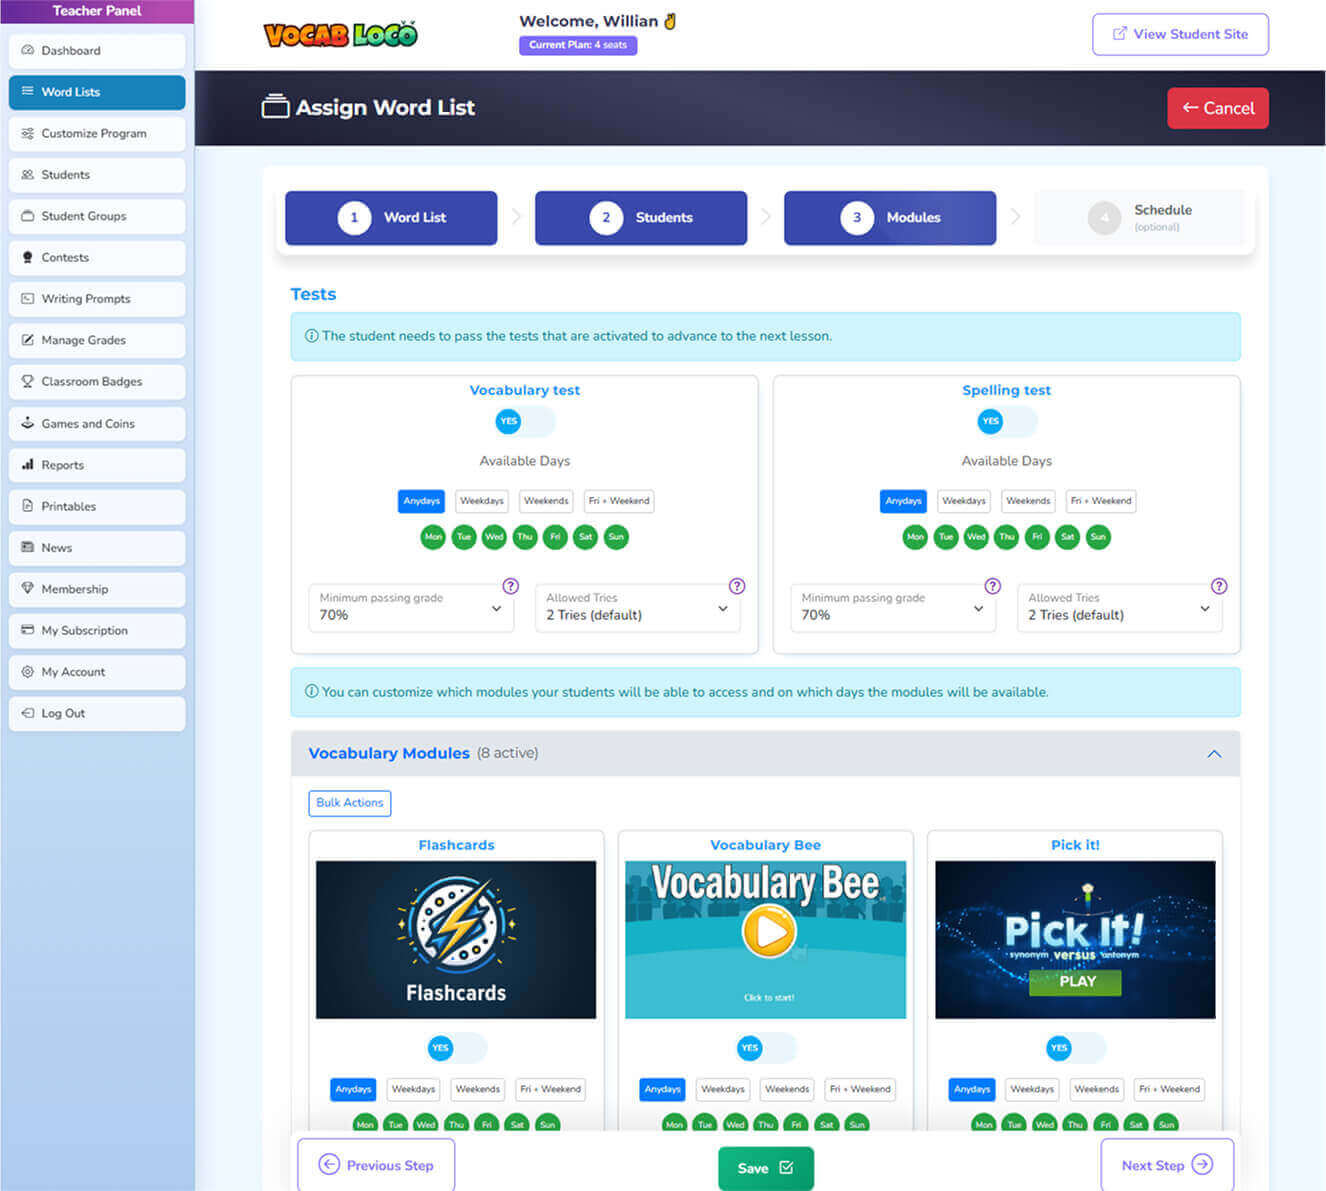Click help icon above Vocabulary test passing grade
This screenshot has width=1326, height=1191.
[x=510, y=586]
